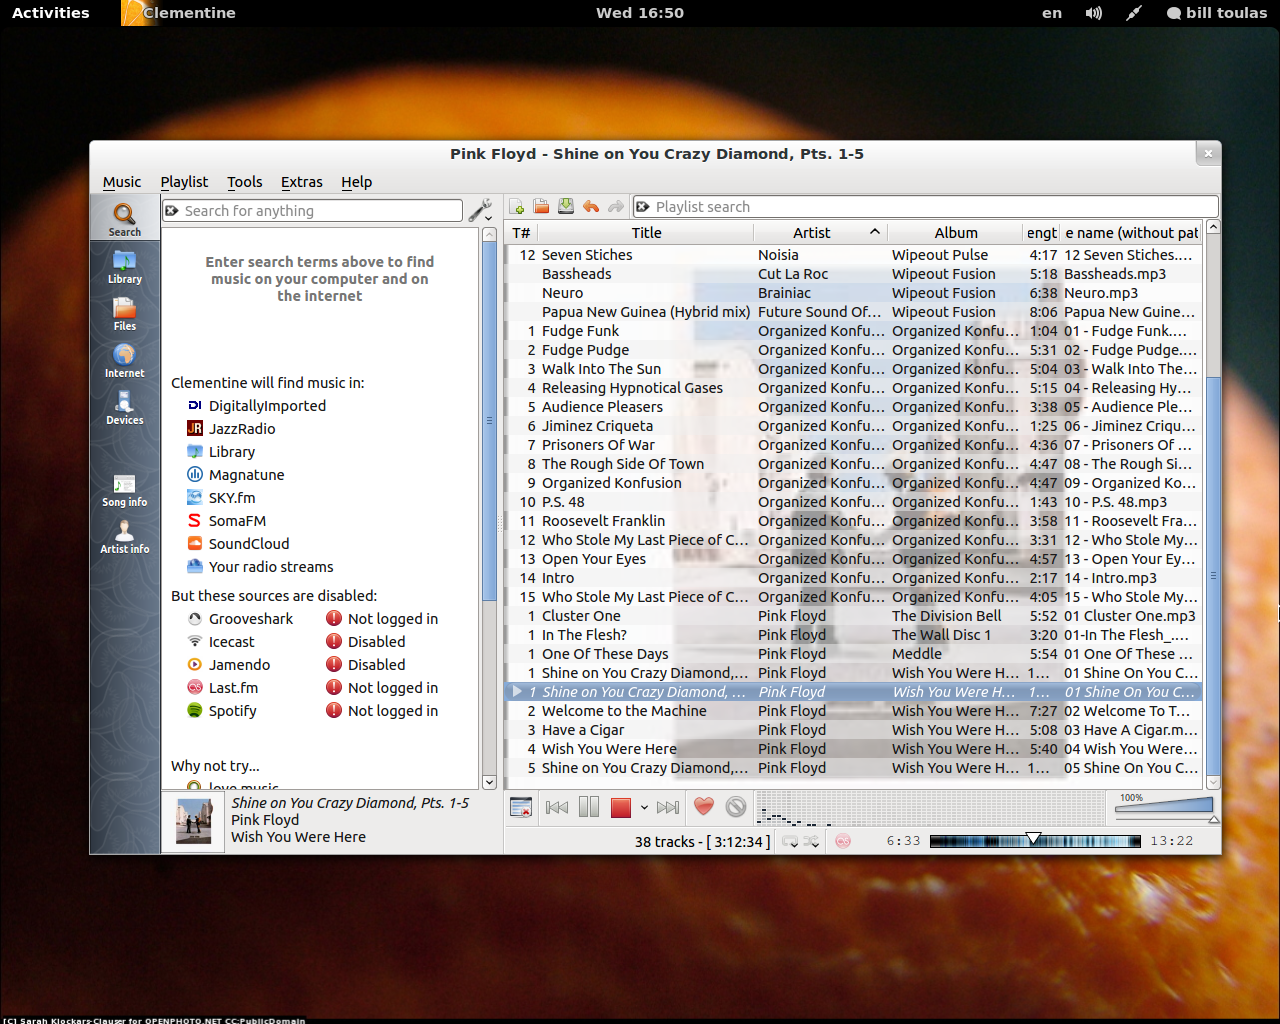This screenshot has height=1024, width=1280.
Task: Click the Your radio streams icon
Action: 195,567
